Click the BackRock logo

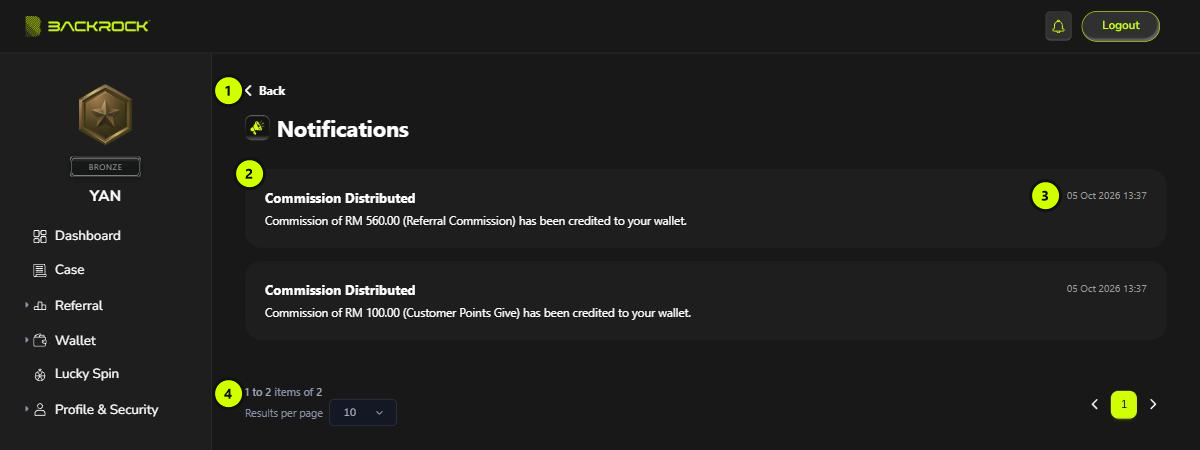click(x=86, y=26)
